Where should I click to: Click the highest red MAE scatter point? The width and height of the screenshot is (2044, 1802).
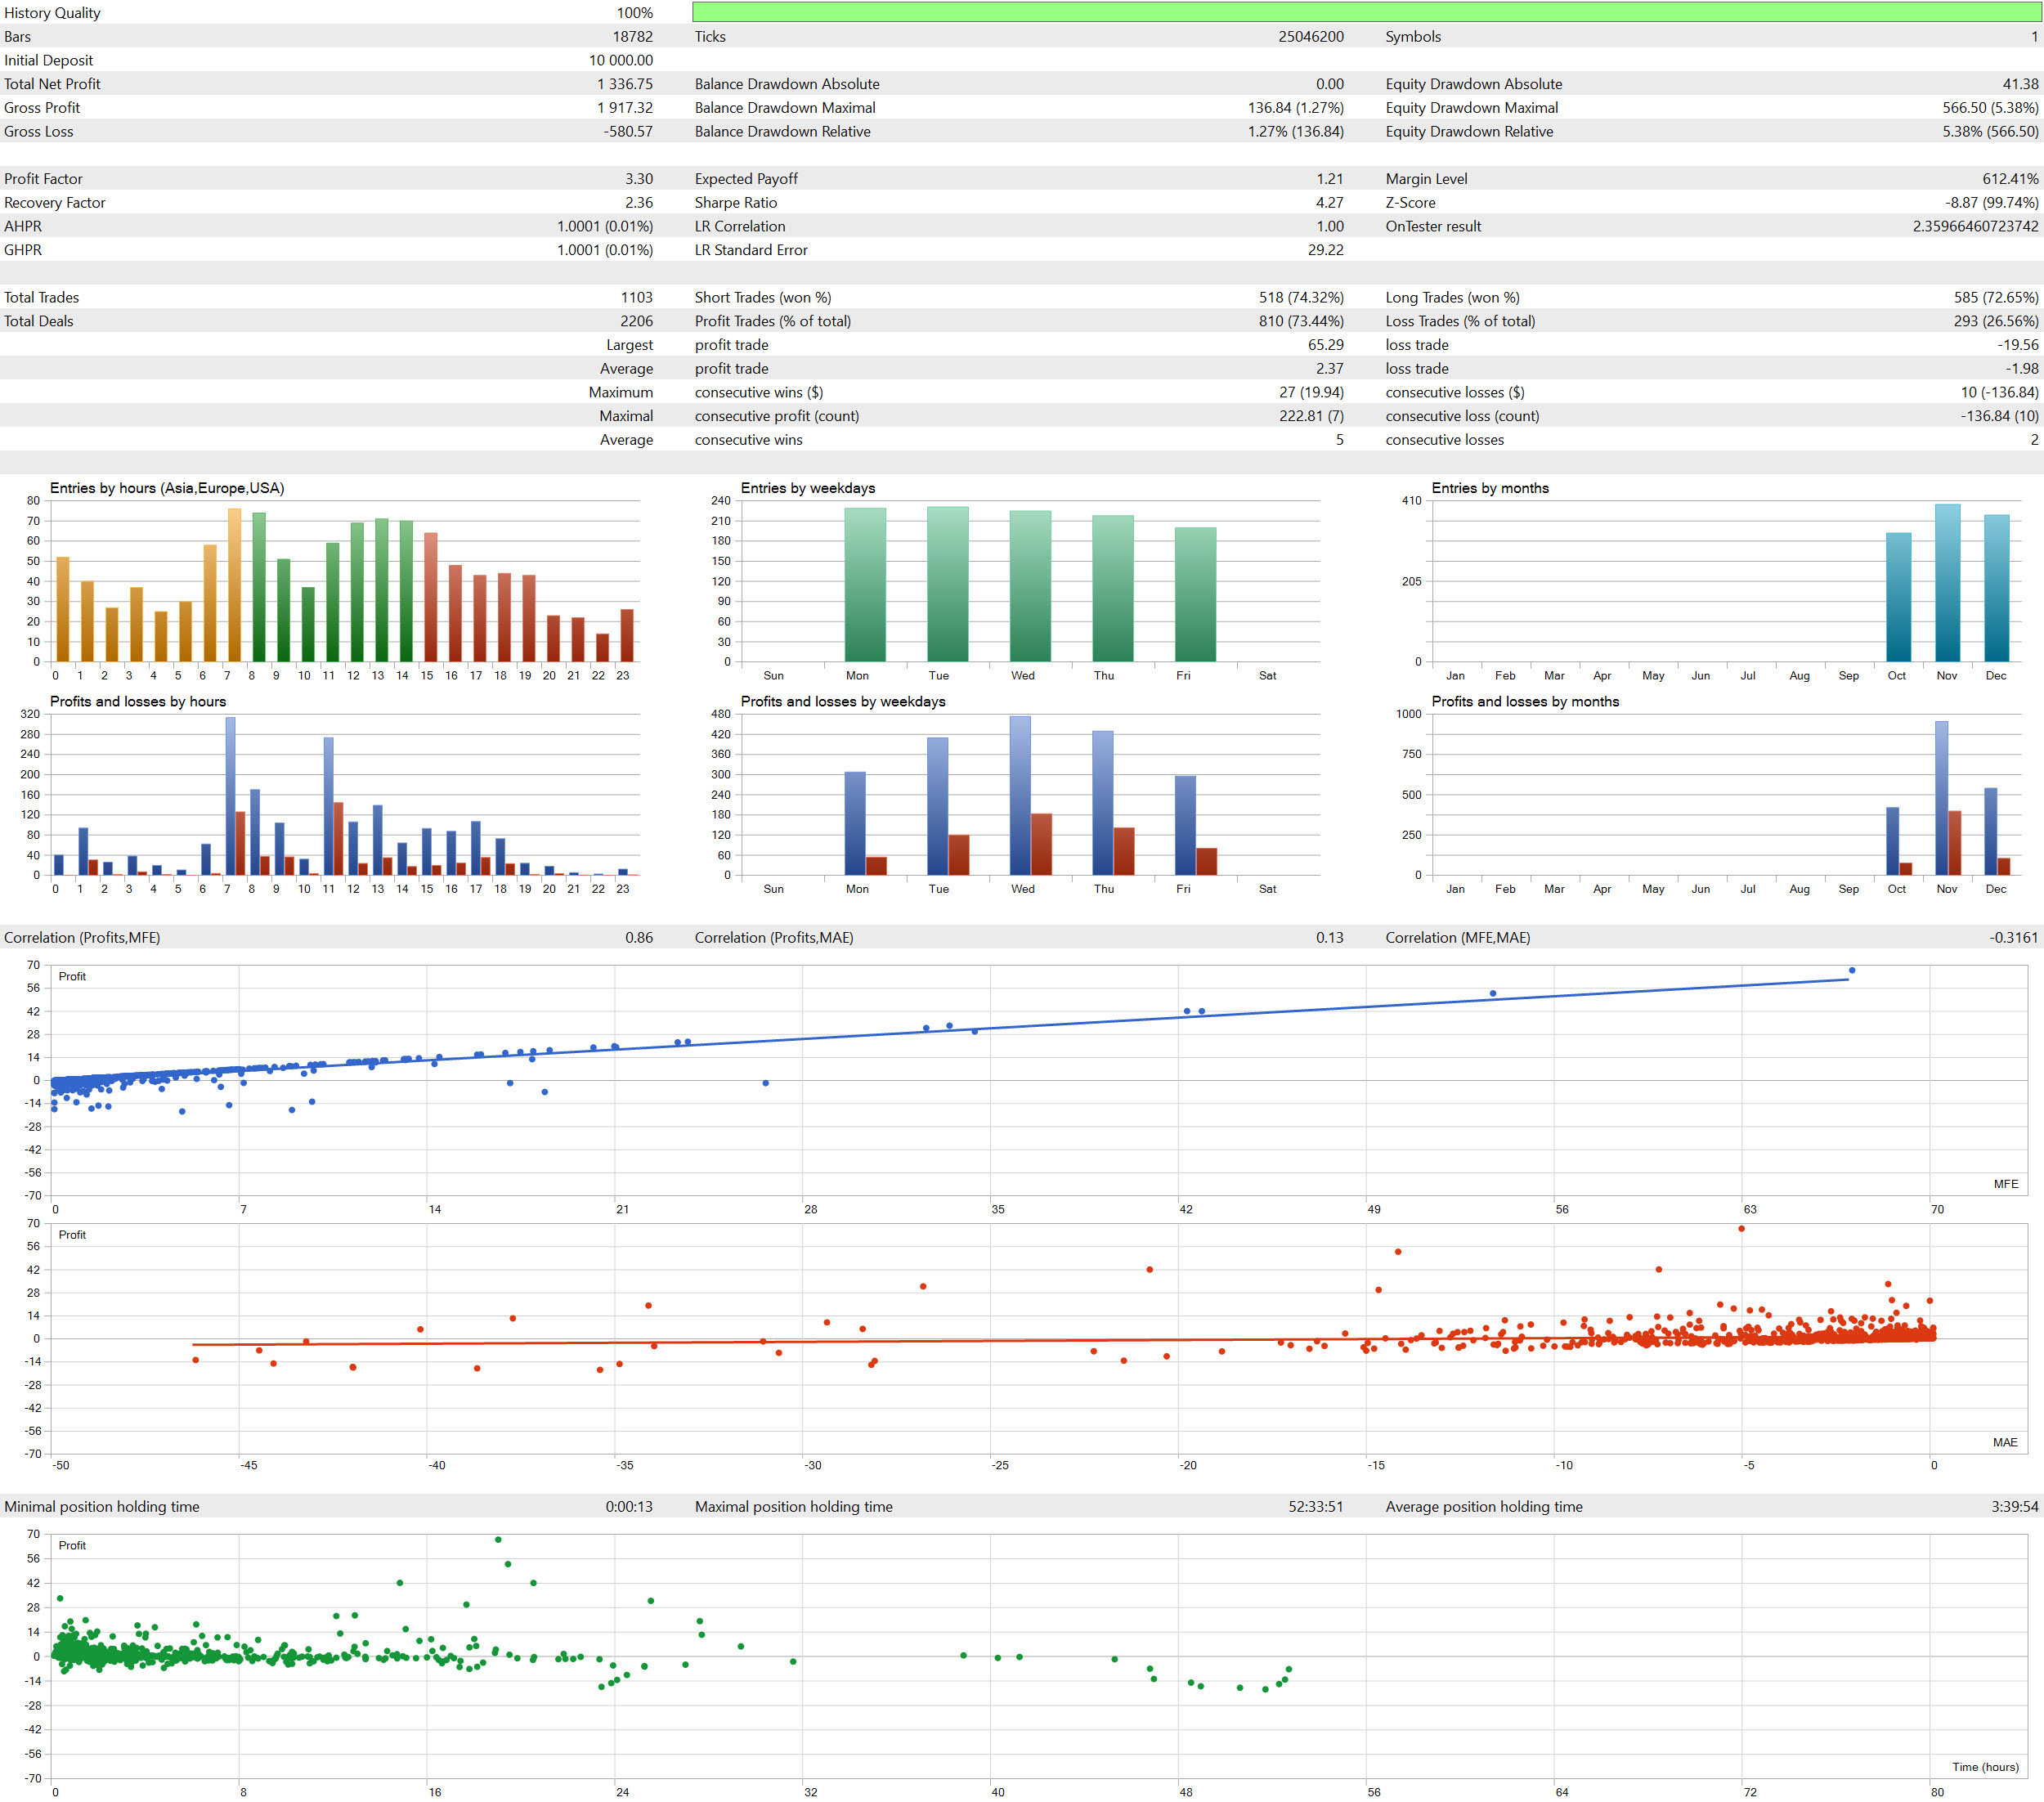(x=1741, y=1229)
